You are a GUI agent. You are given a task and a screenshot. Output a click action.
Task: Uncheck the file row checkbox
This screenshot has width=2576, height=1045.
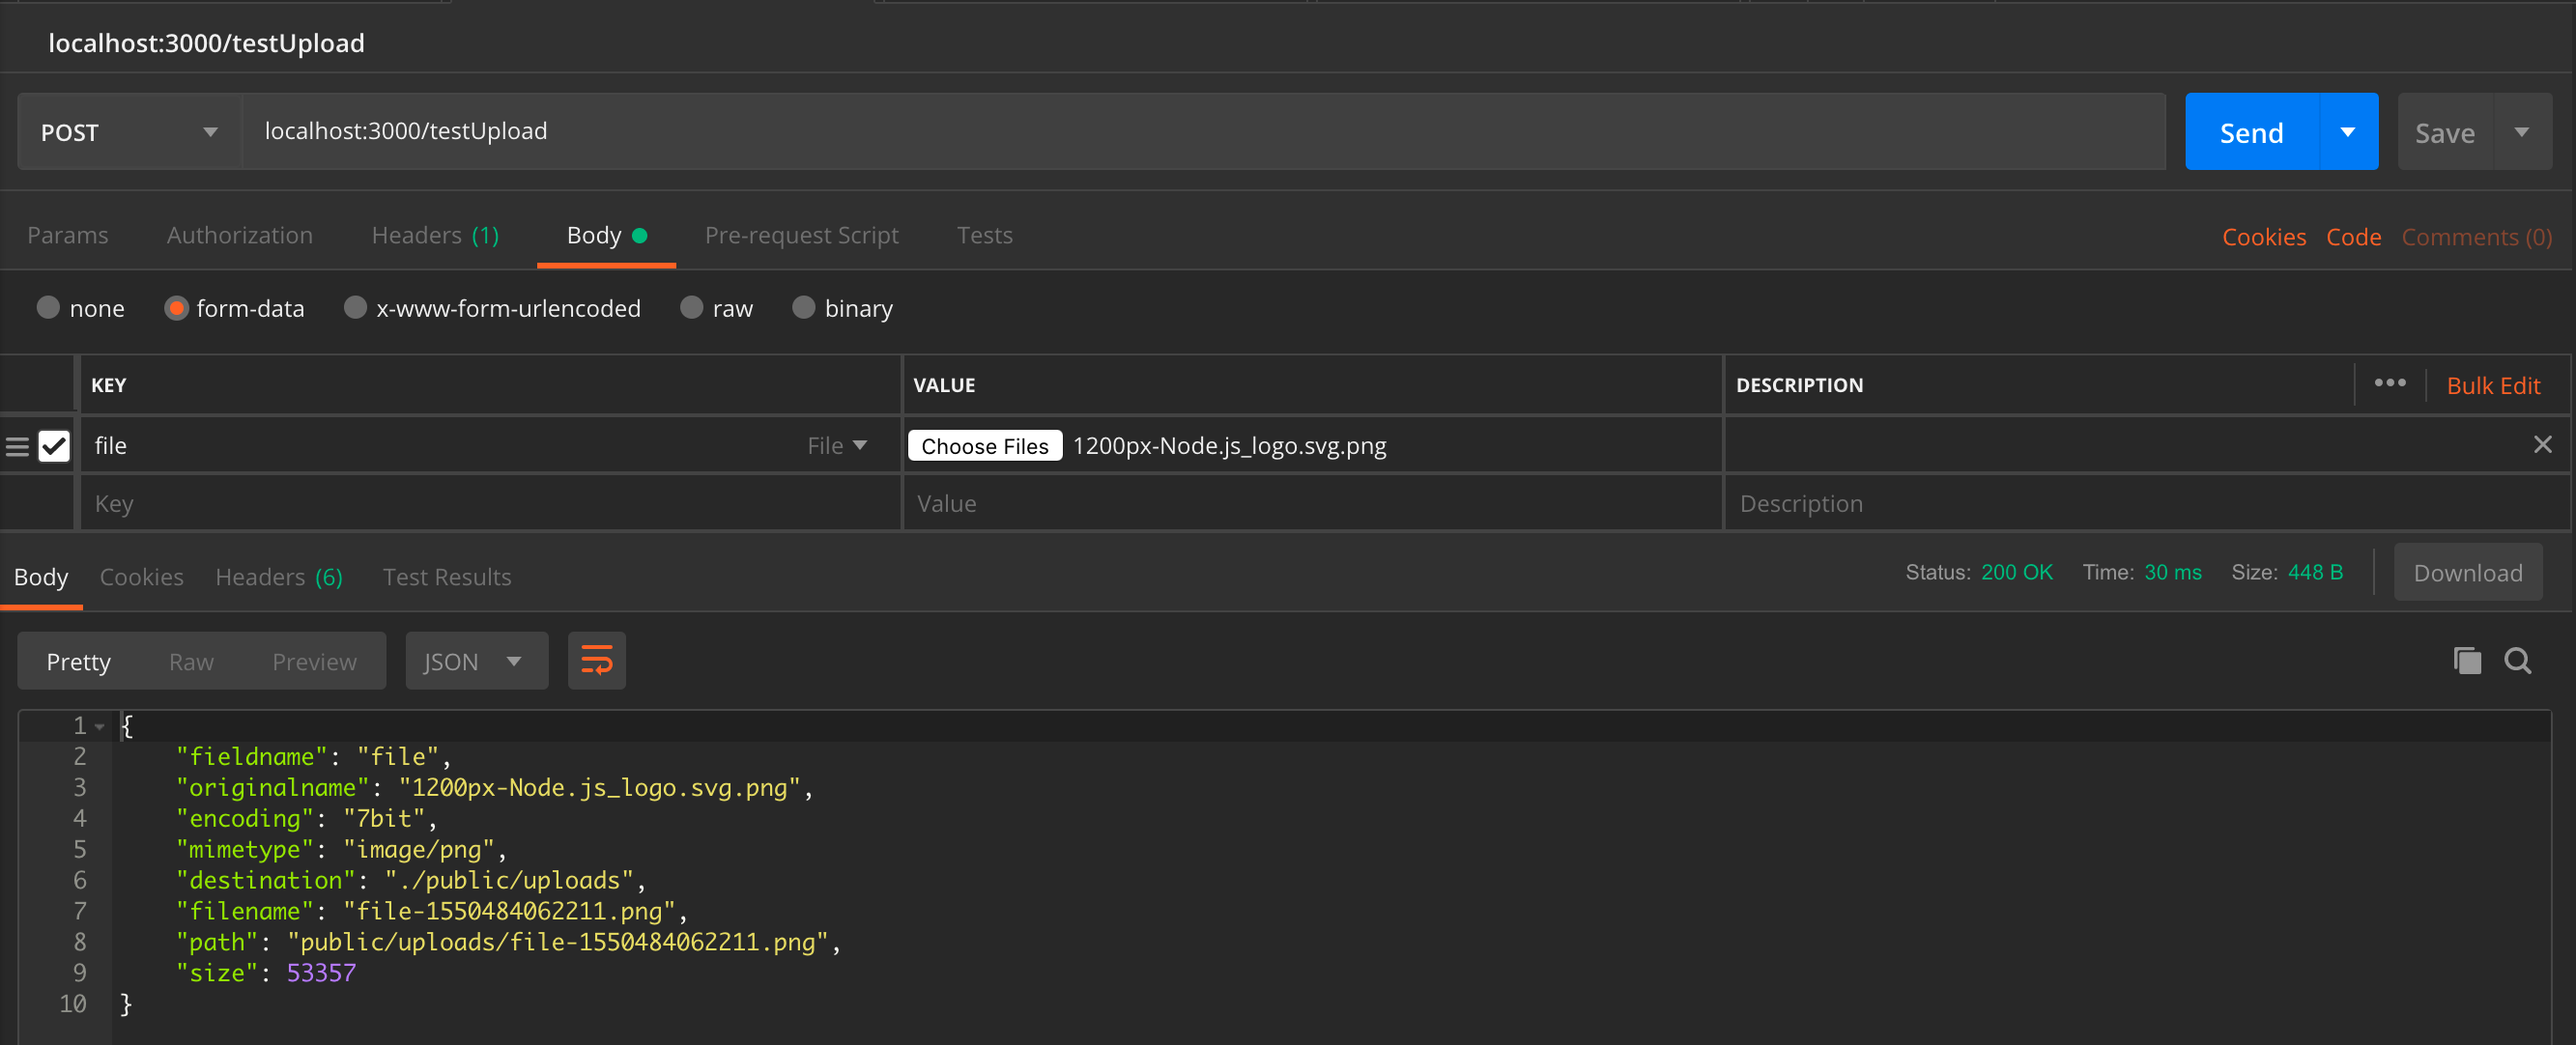coord(54,445)
